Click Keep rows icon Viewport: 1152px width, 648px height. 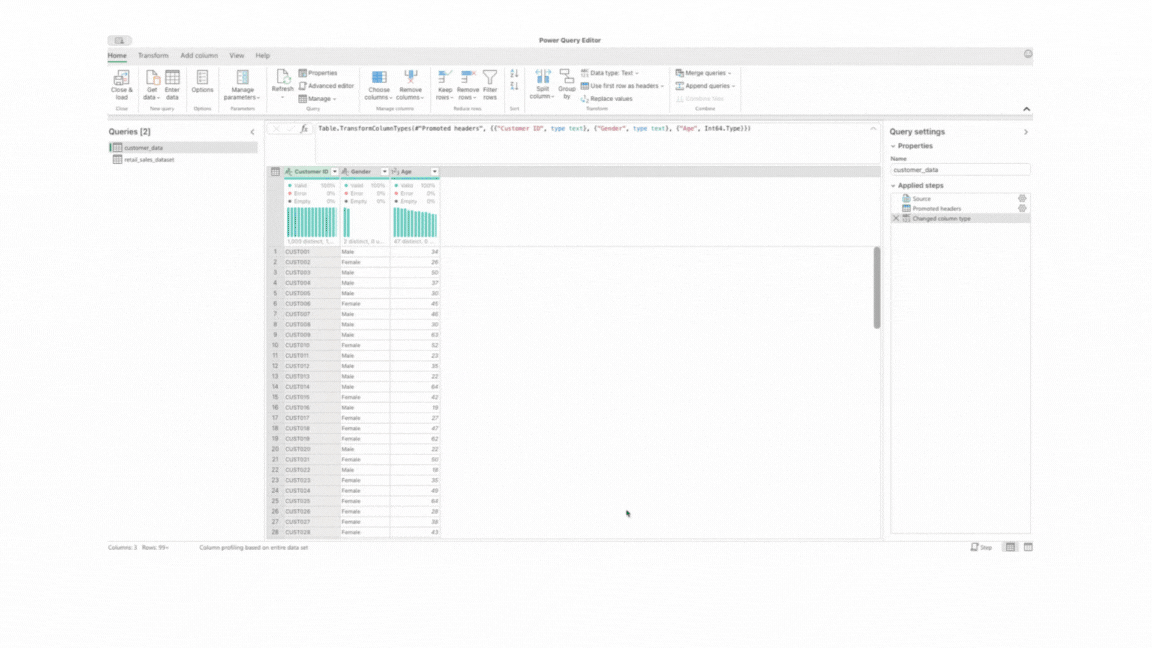444,76
